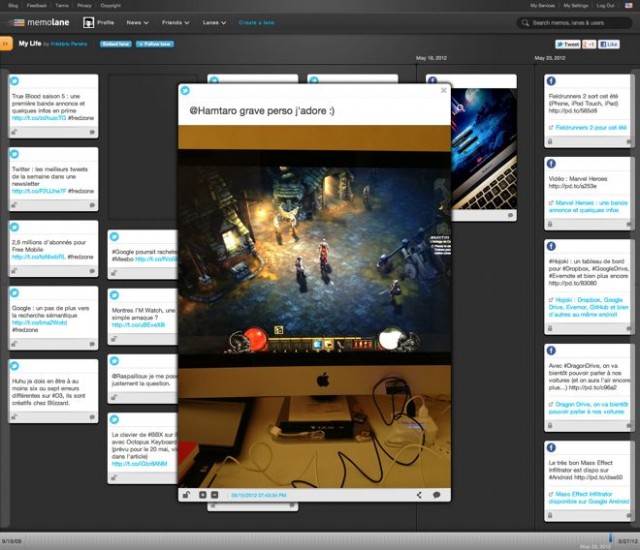Open the Profile avatar icon
The image size is (640, 550).
point(88,22)
